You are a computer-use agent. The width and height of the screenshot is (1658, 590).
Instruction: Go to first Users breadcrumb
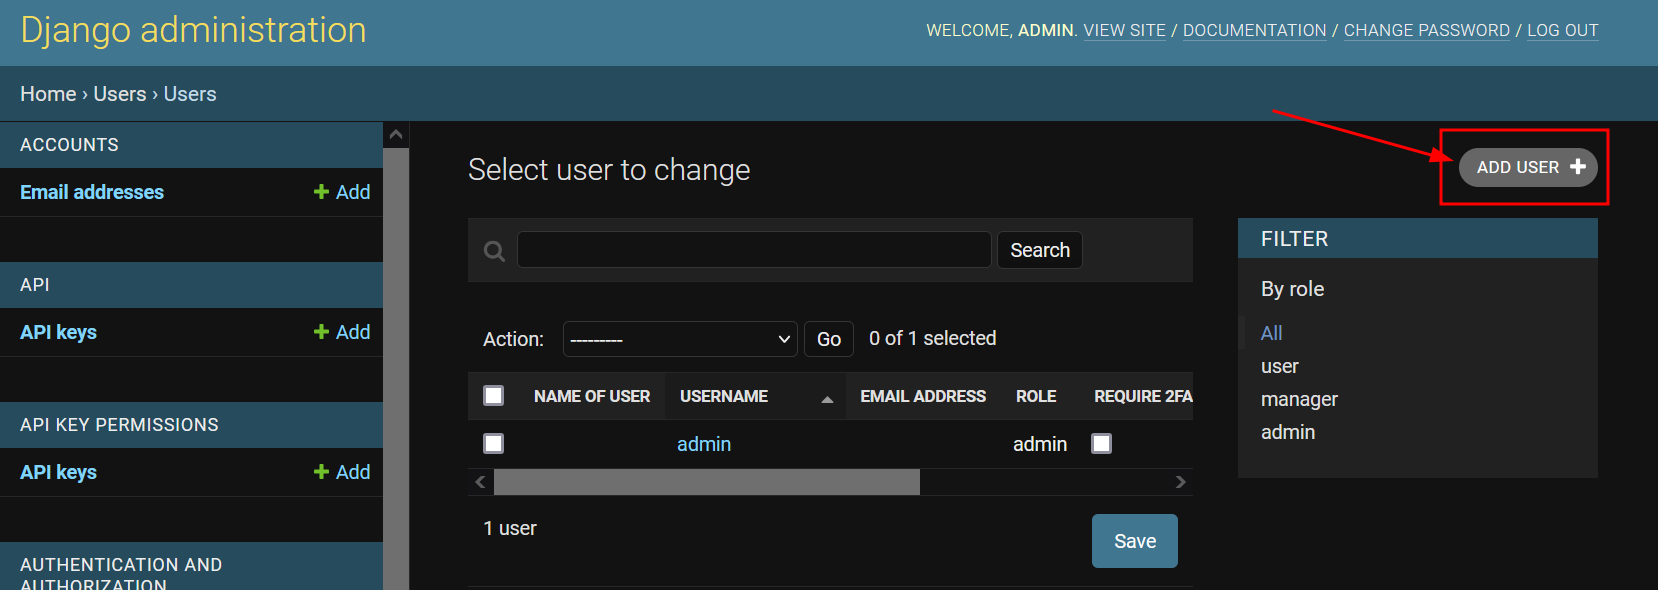120,94
